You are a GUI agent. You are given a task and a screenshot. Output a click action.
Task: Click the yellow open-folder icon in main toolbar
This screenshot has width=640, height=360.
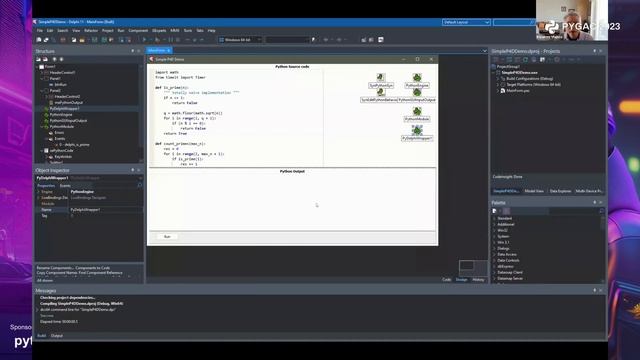[82, 40]
